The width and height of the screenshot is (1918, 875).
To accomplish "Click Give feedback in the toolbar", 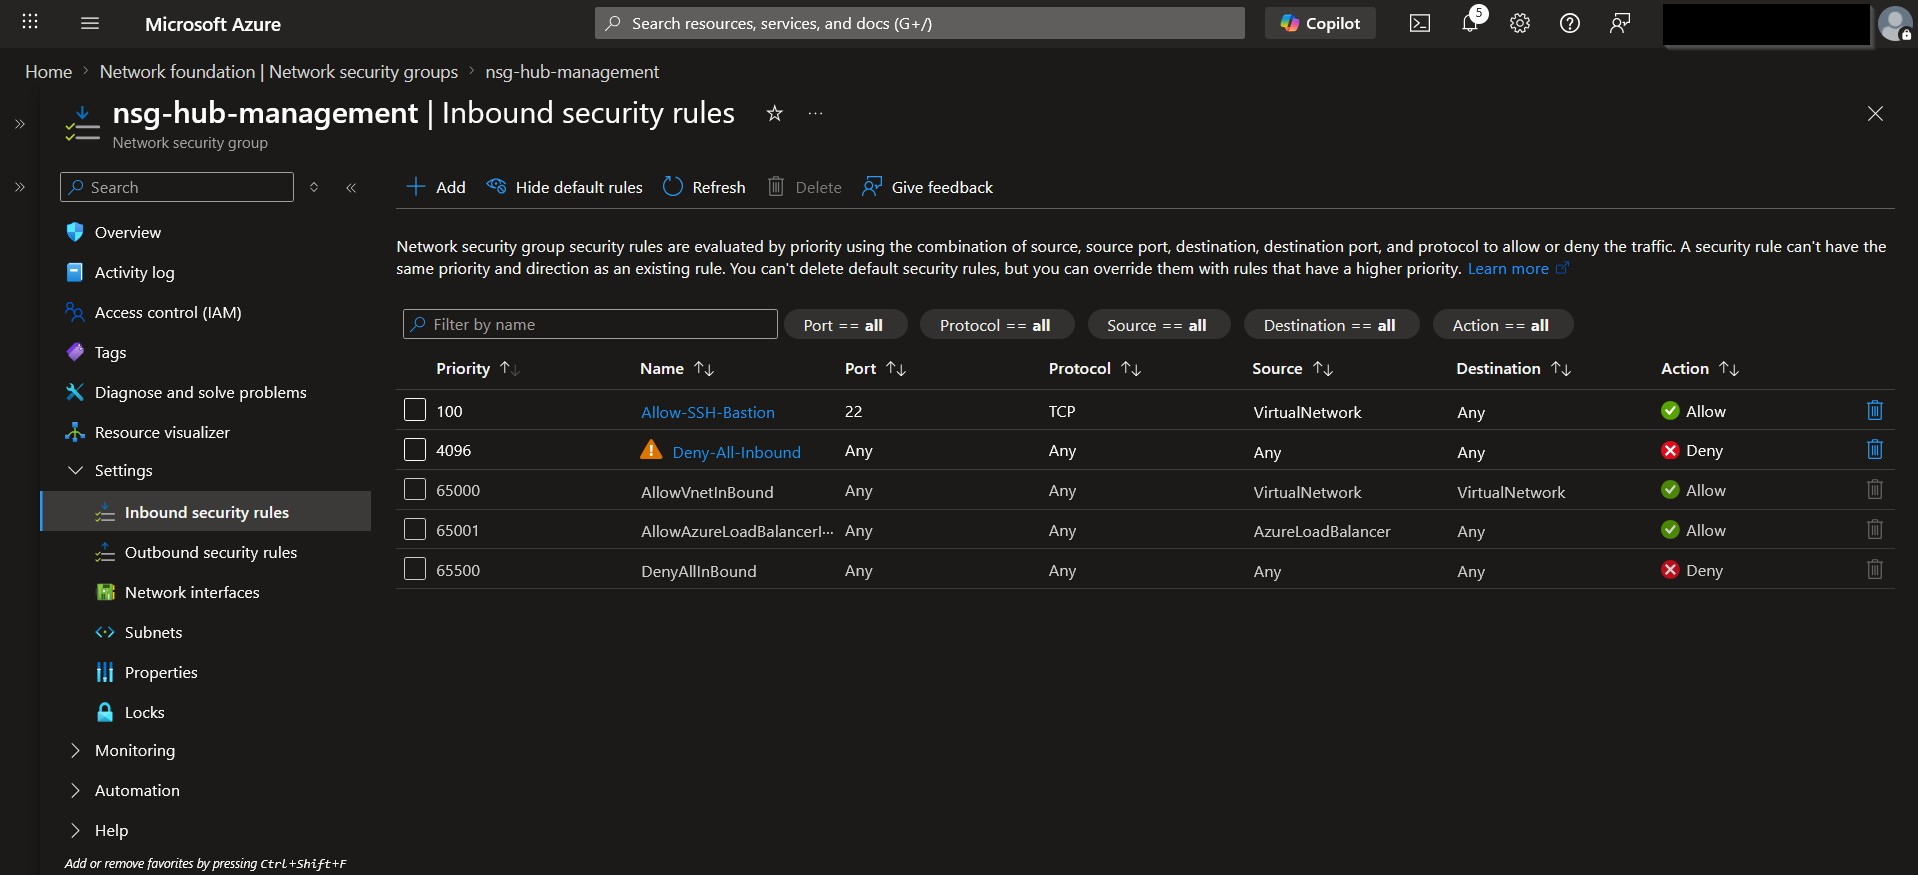I will point(927,187).
